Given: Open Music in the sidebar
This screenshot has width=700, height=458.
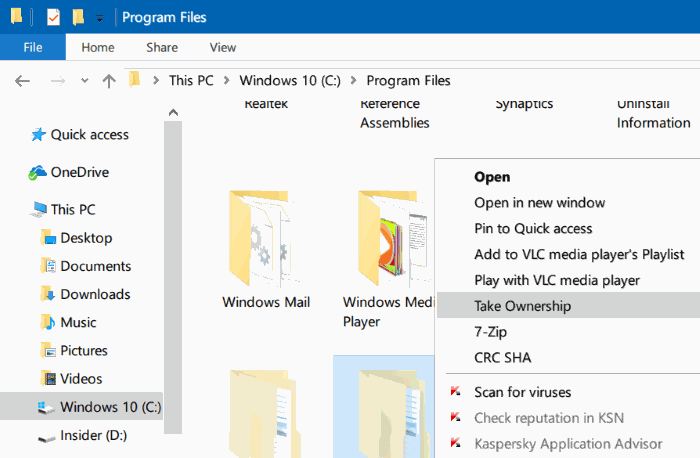Looking at the screenshot, I should pos(78,322).
